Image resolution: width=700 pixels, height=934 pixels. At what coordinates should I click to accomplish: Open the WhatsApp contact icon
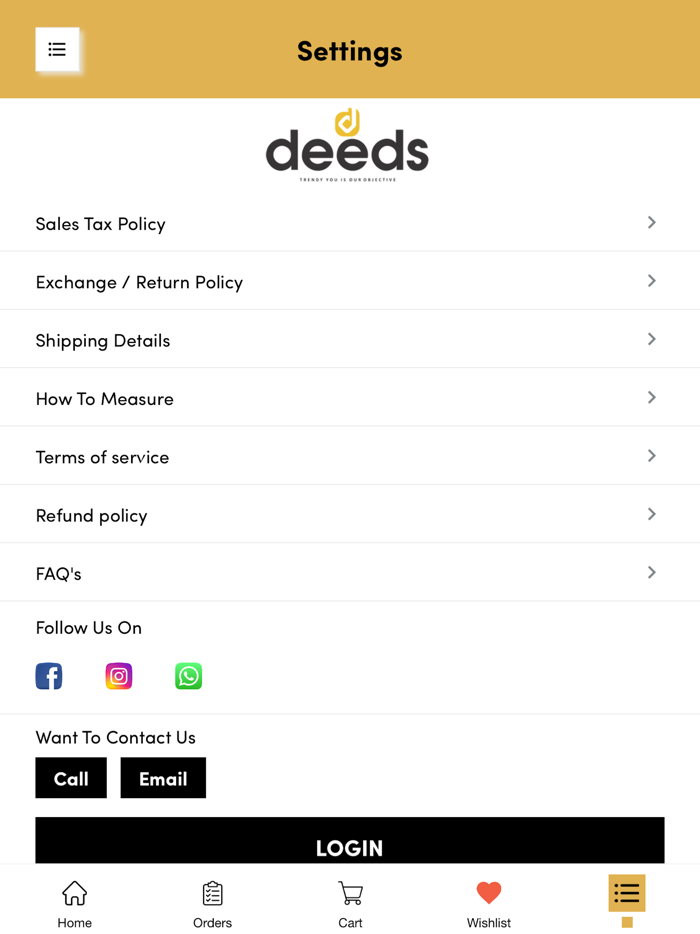pos(188,676)
